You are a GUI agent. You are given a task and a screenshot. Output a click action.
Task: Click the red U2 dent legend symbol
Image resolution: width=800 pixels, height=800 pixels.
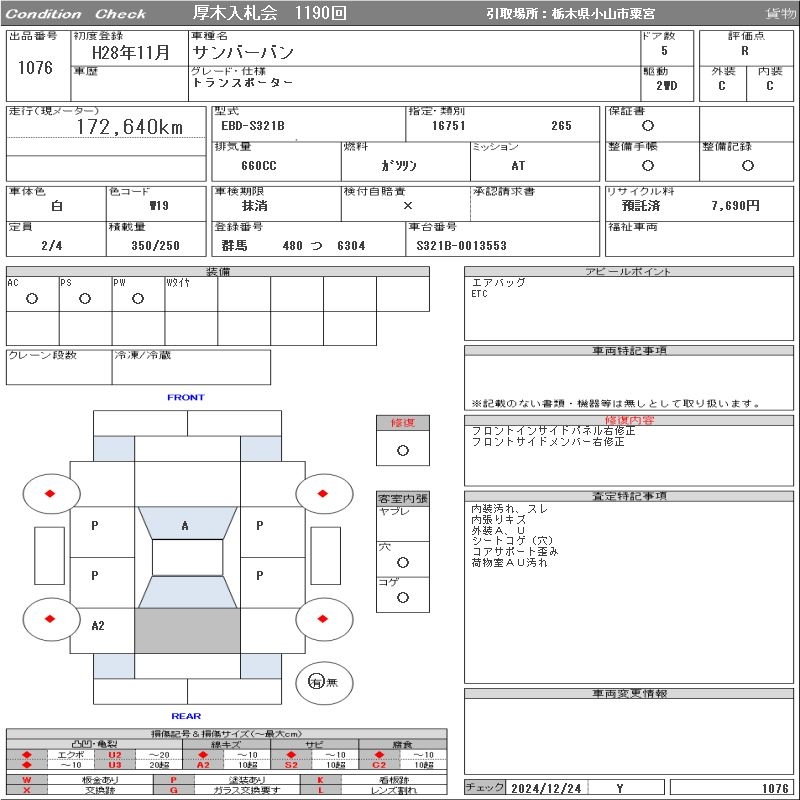click(x=114, y=754)
